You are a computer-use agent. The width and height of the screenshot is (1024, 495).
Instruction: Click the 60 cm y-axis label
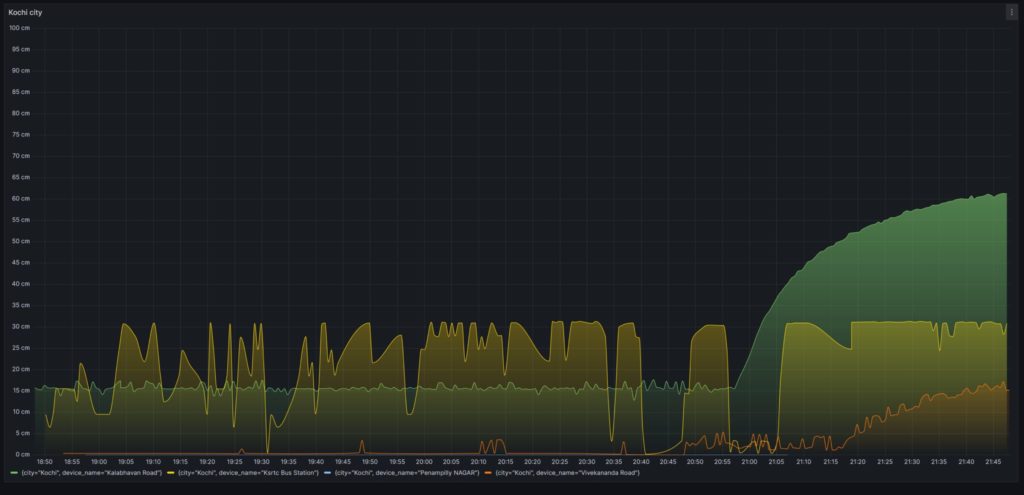(x=20, y=198)
